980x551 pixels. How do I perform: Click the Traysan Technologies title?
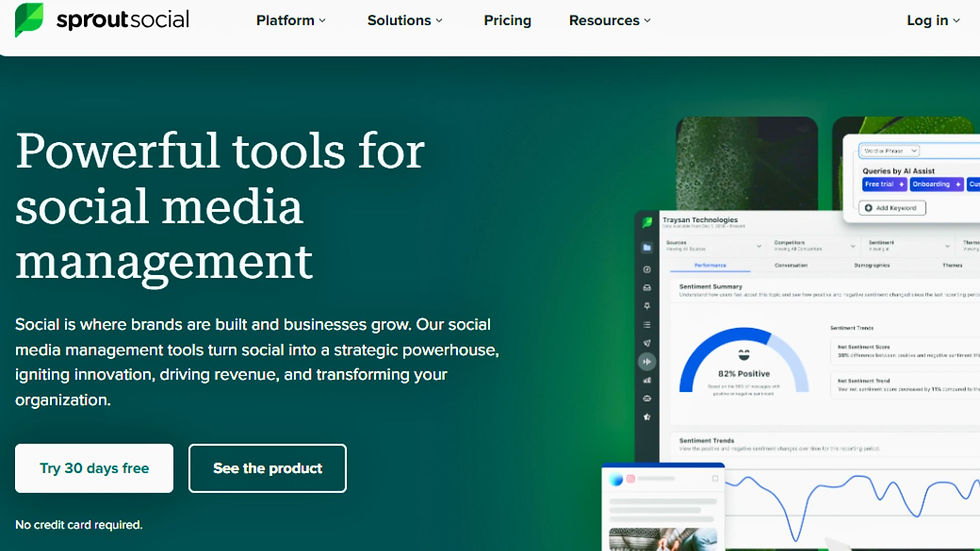700,220
